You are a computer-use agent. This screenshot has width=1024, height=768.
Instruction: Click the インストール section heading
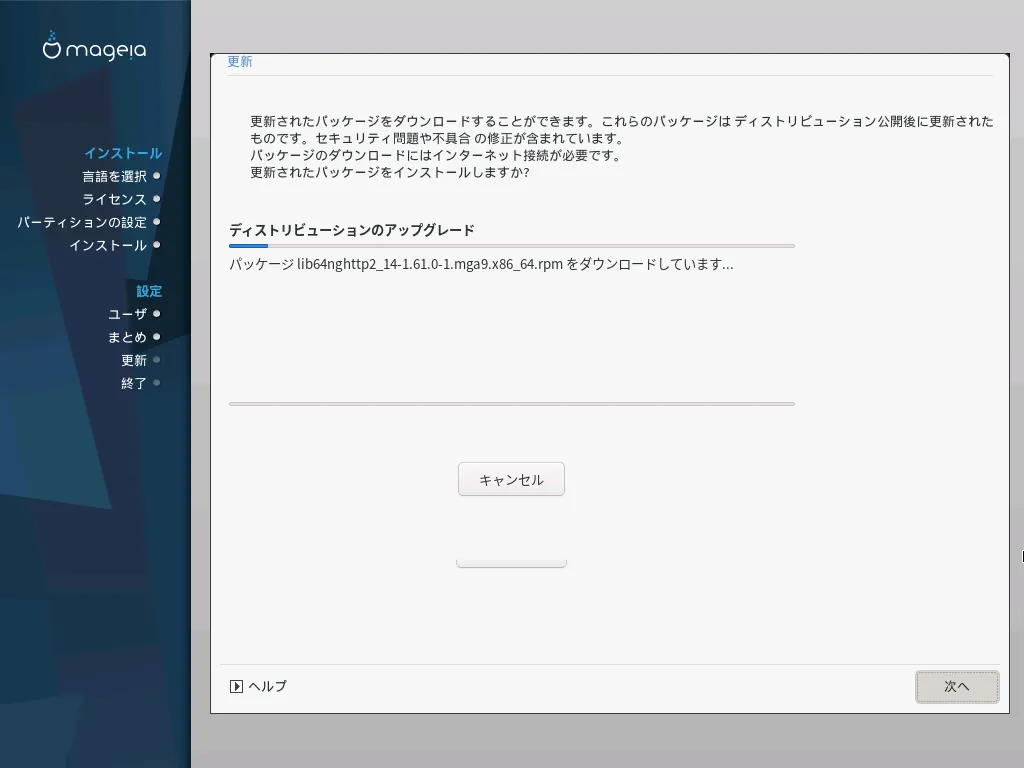[123, 153]
